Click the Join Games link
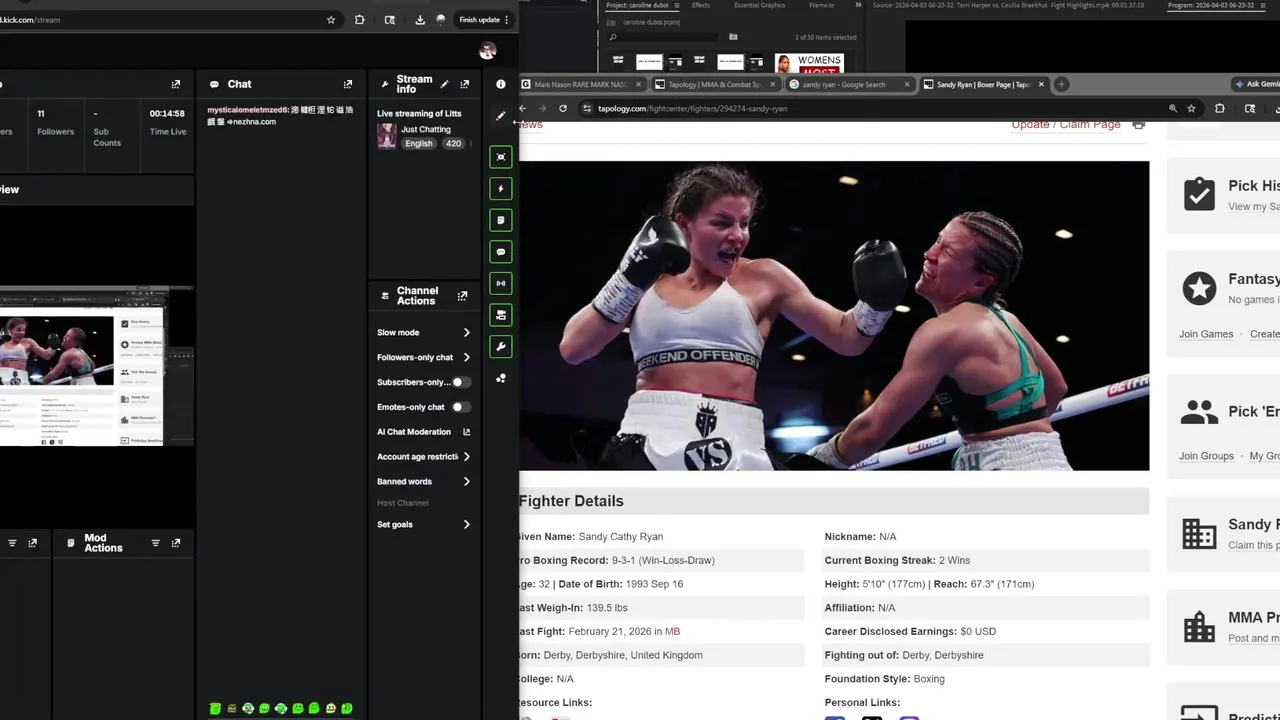 tap(1206, 334)
